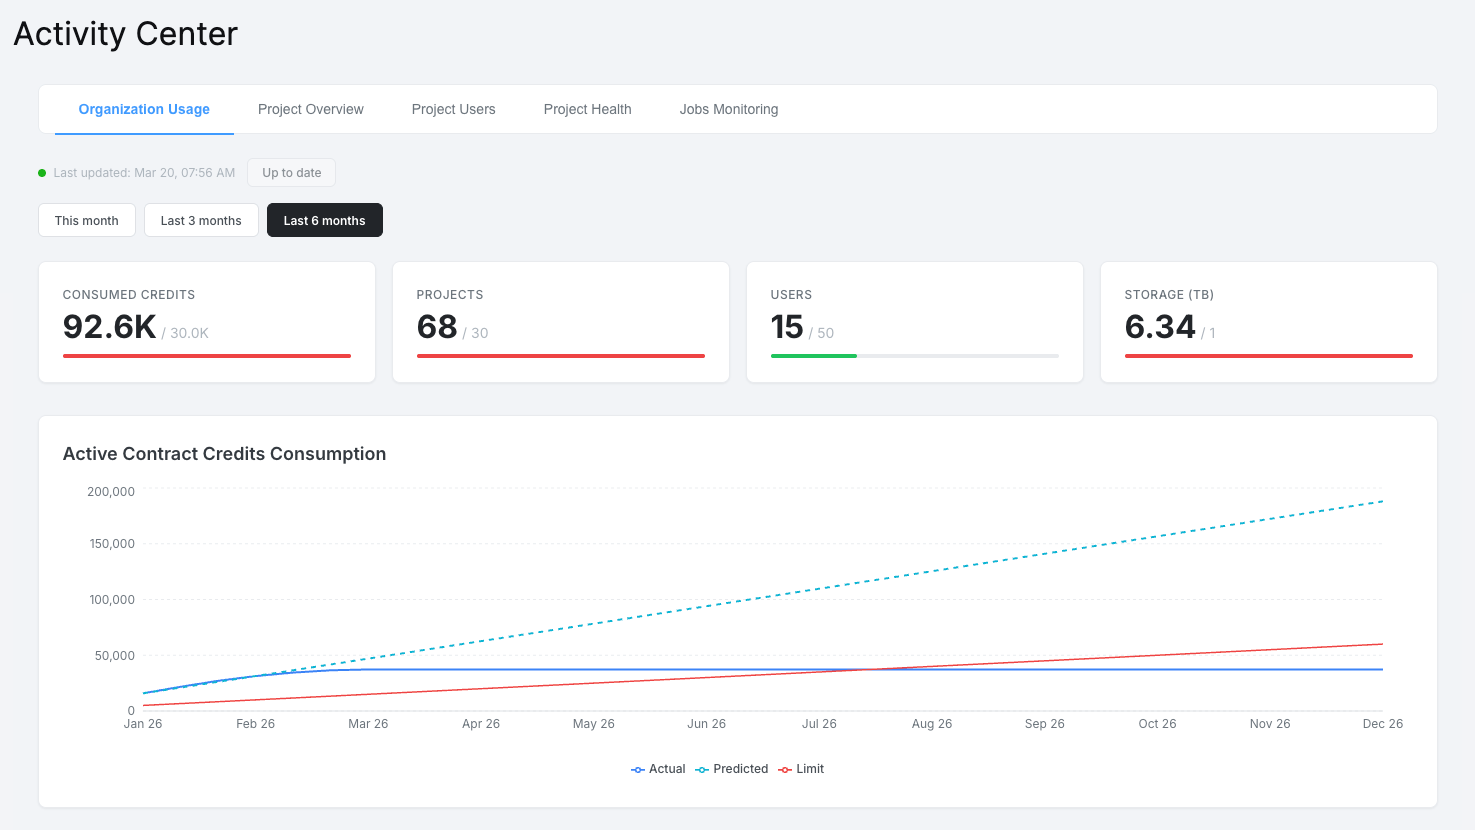
Task: Click the Consumed Credits usage bar
Action: tap(206, 355)
